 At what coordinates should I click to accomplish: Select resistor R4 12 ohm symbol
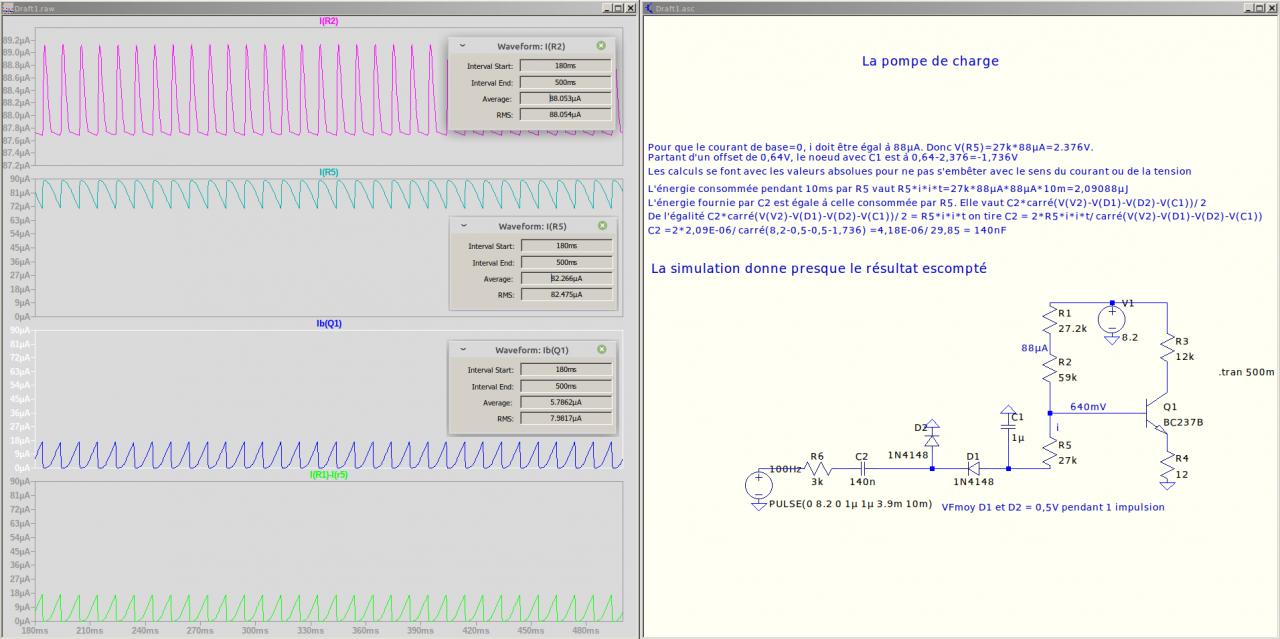(x=1167, y=467)
